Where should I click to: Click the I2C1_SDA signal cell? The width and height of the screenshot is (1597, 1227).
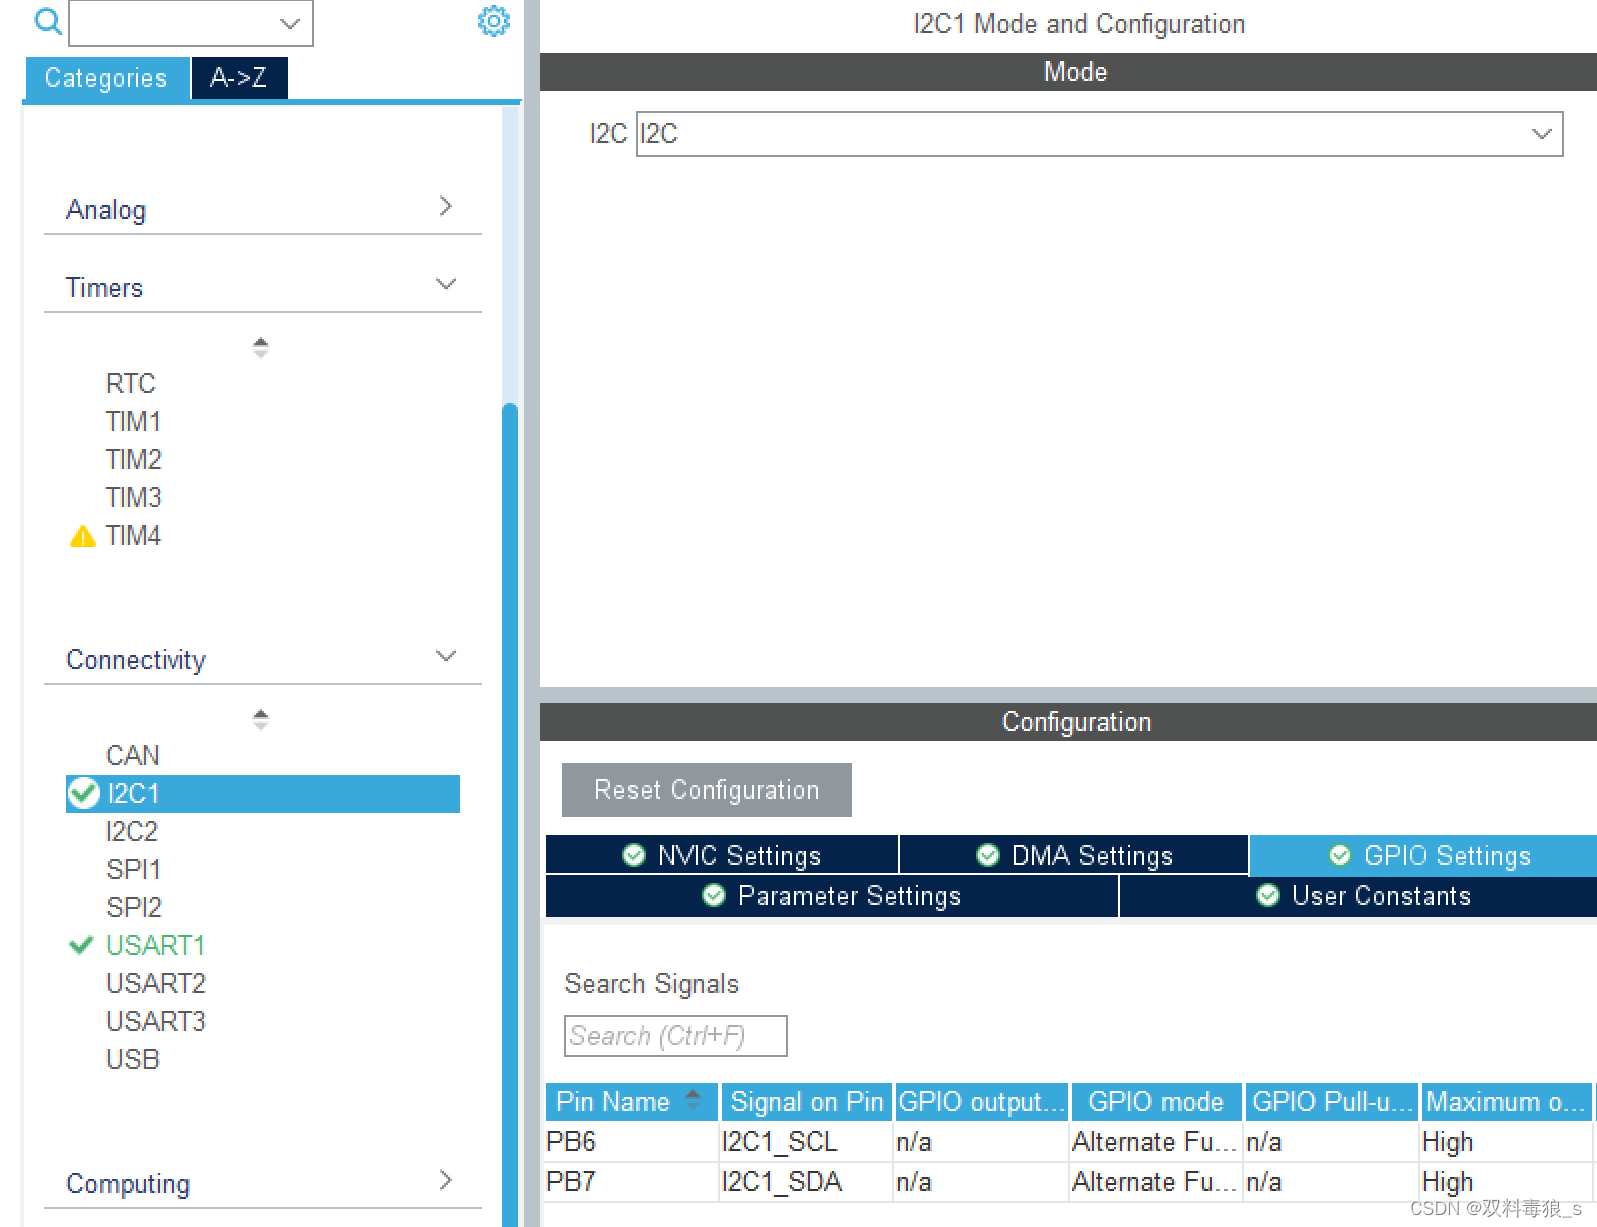coord(806,1182)
